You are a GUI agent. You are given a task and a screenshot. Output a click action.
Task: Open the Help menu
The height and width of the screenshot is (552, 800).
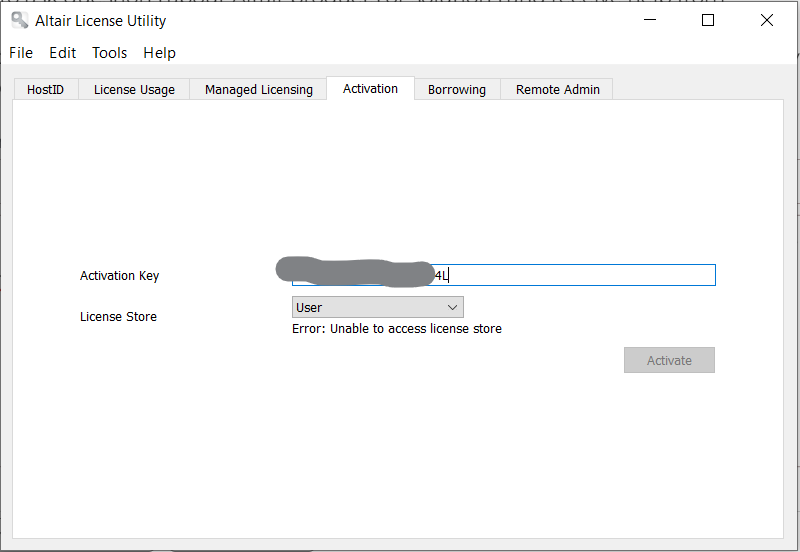click(x=159, y=53)
